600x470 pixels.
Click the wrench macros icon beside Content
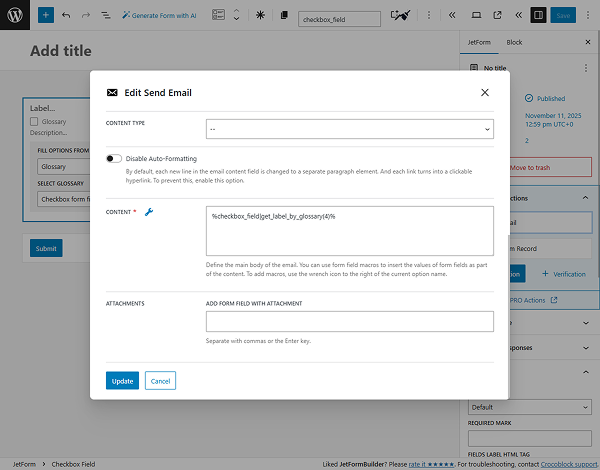coord(149,212)
